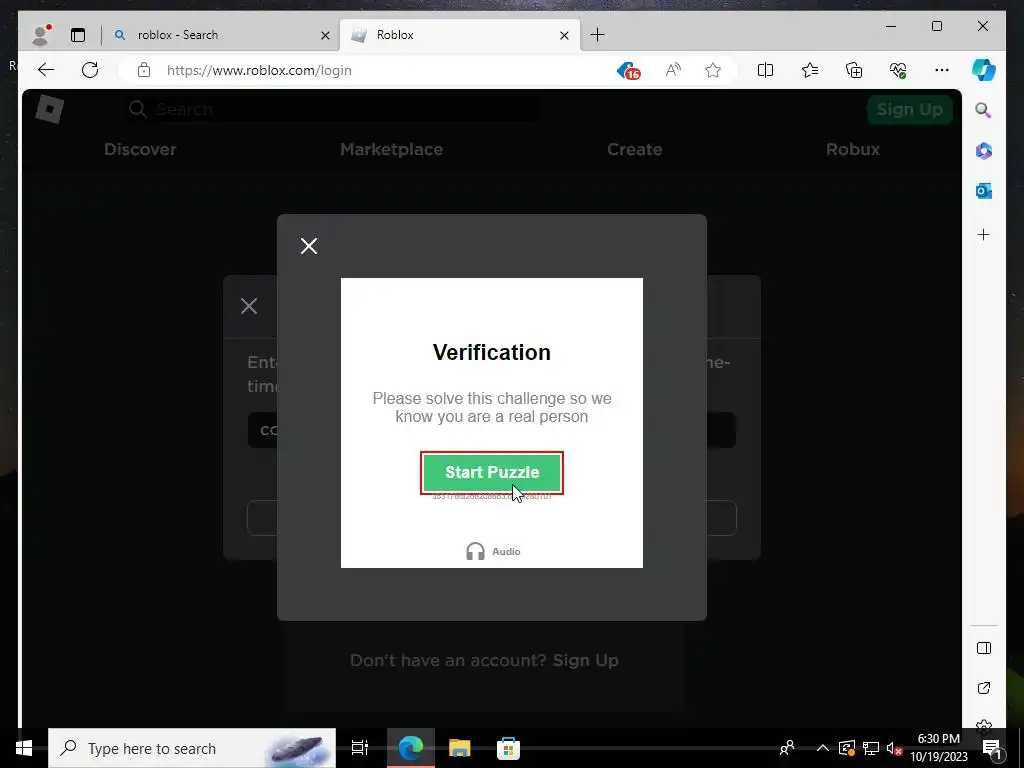Open Task View on the taskbar
This screenshot has height=768, width=1024.
[359, 748]
